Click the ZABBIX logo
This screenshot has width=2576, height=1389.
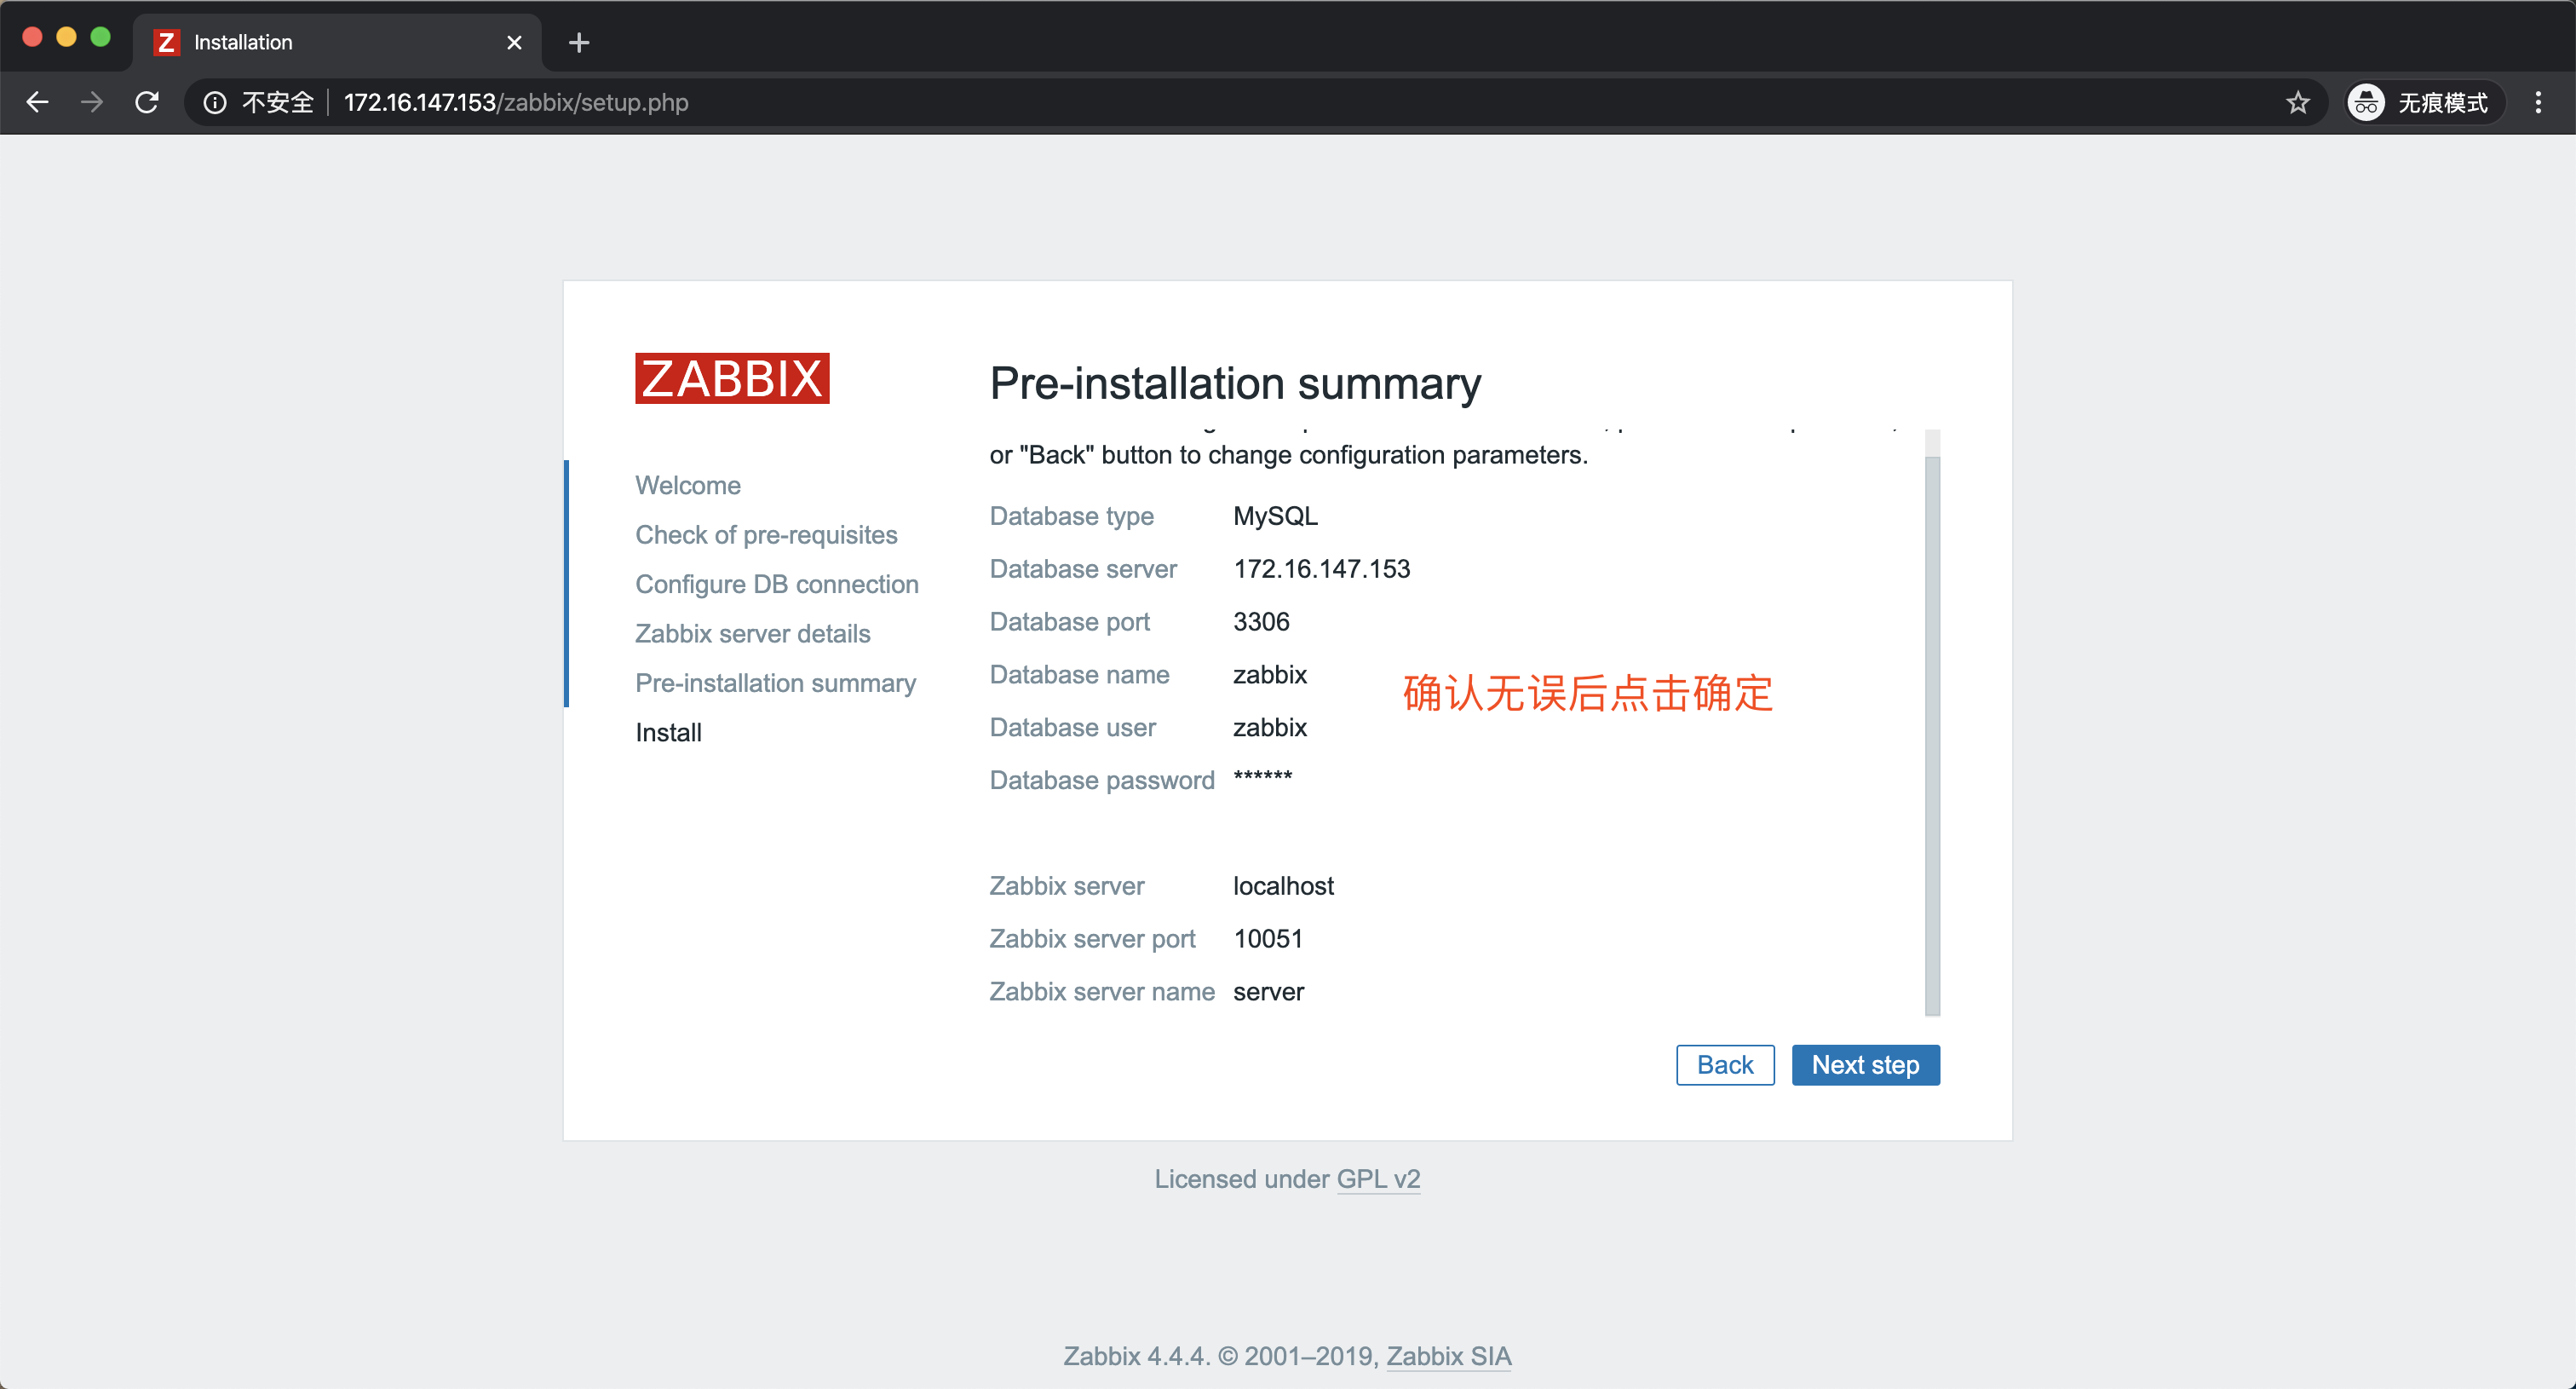point(732,378)
